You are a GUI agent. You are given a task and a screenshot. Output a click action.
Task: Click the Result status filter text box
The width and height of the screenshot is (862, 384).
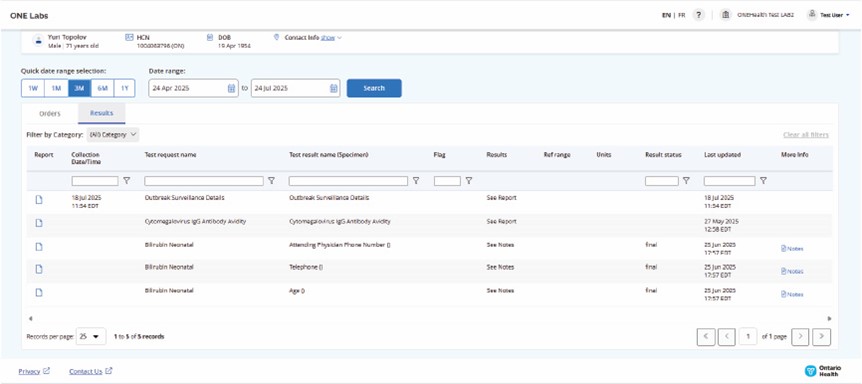tap(662, 181)
